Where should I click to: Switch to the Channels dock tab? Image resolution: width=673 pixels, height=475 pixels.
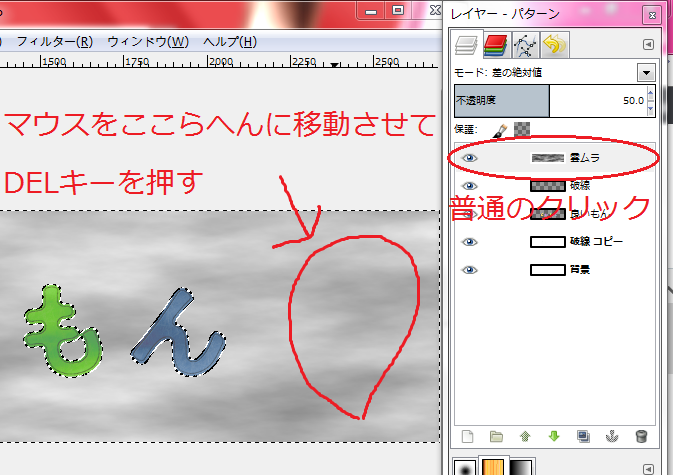coord(496,45)
